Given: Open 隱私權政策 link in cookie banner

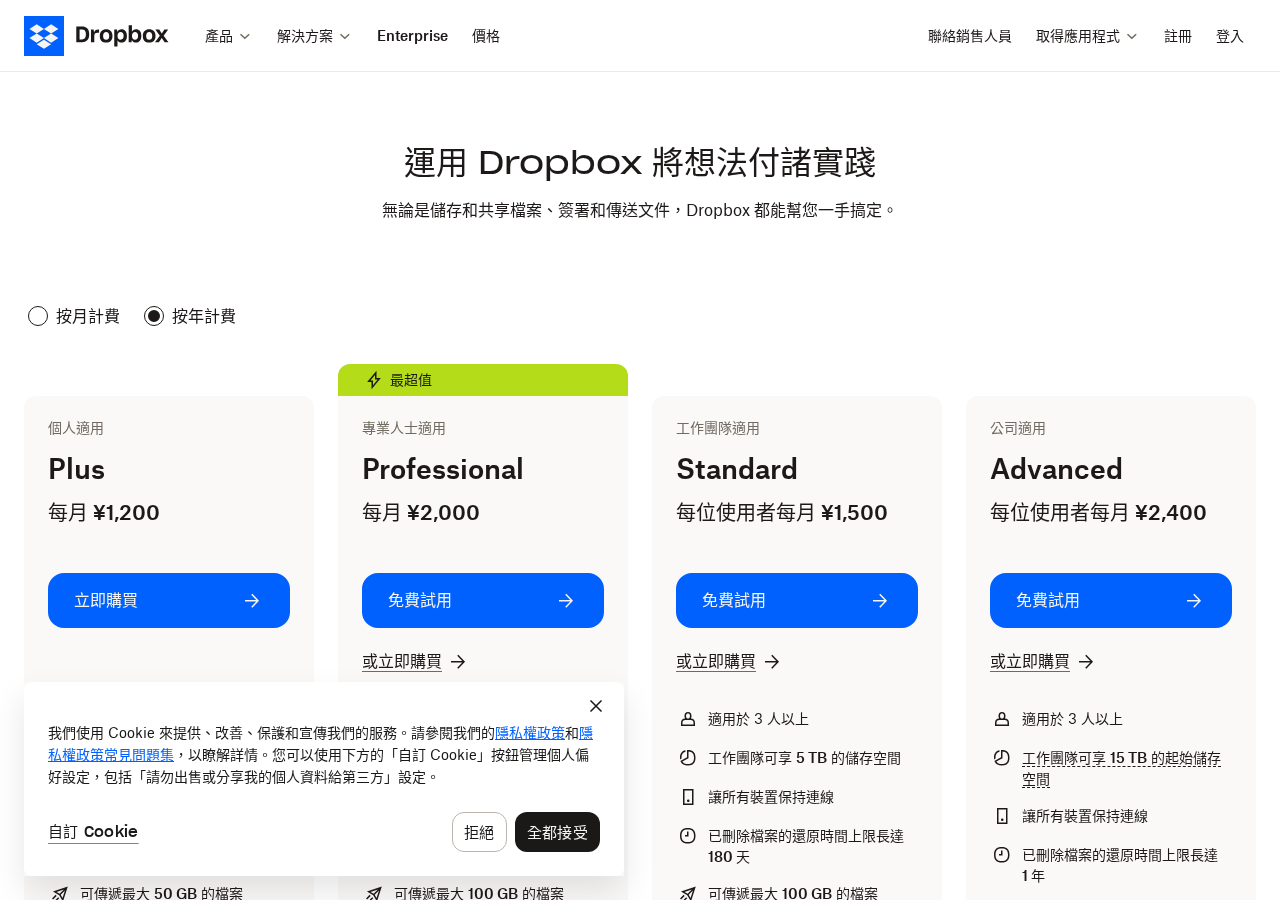Looking at the screenshot, I should pyautogui.click(x=530, y=732).
